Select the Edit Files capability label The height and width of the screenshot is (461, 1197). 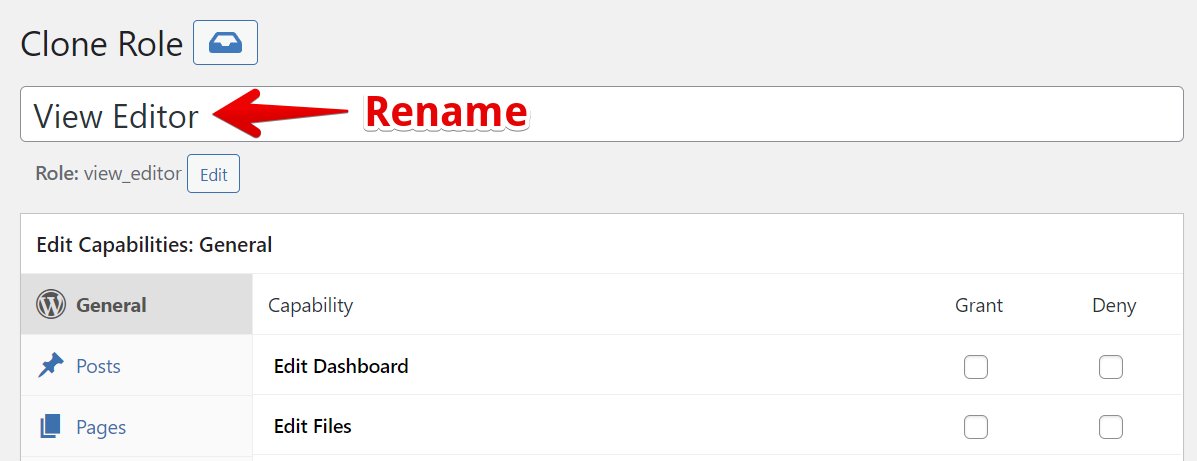point(313,427)
